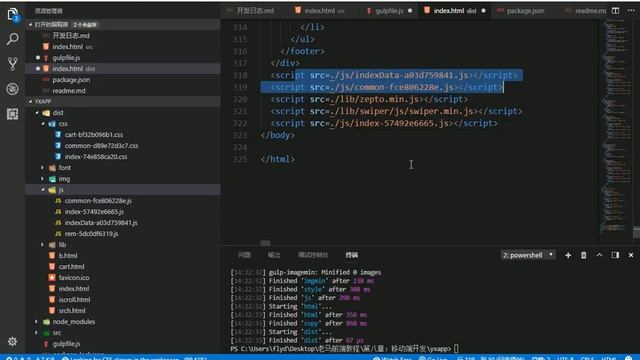Open common-fce806228e.js in the file tree

tap(98, 201)
